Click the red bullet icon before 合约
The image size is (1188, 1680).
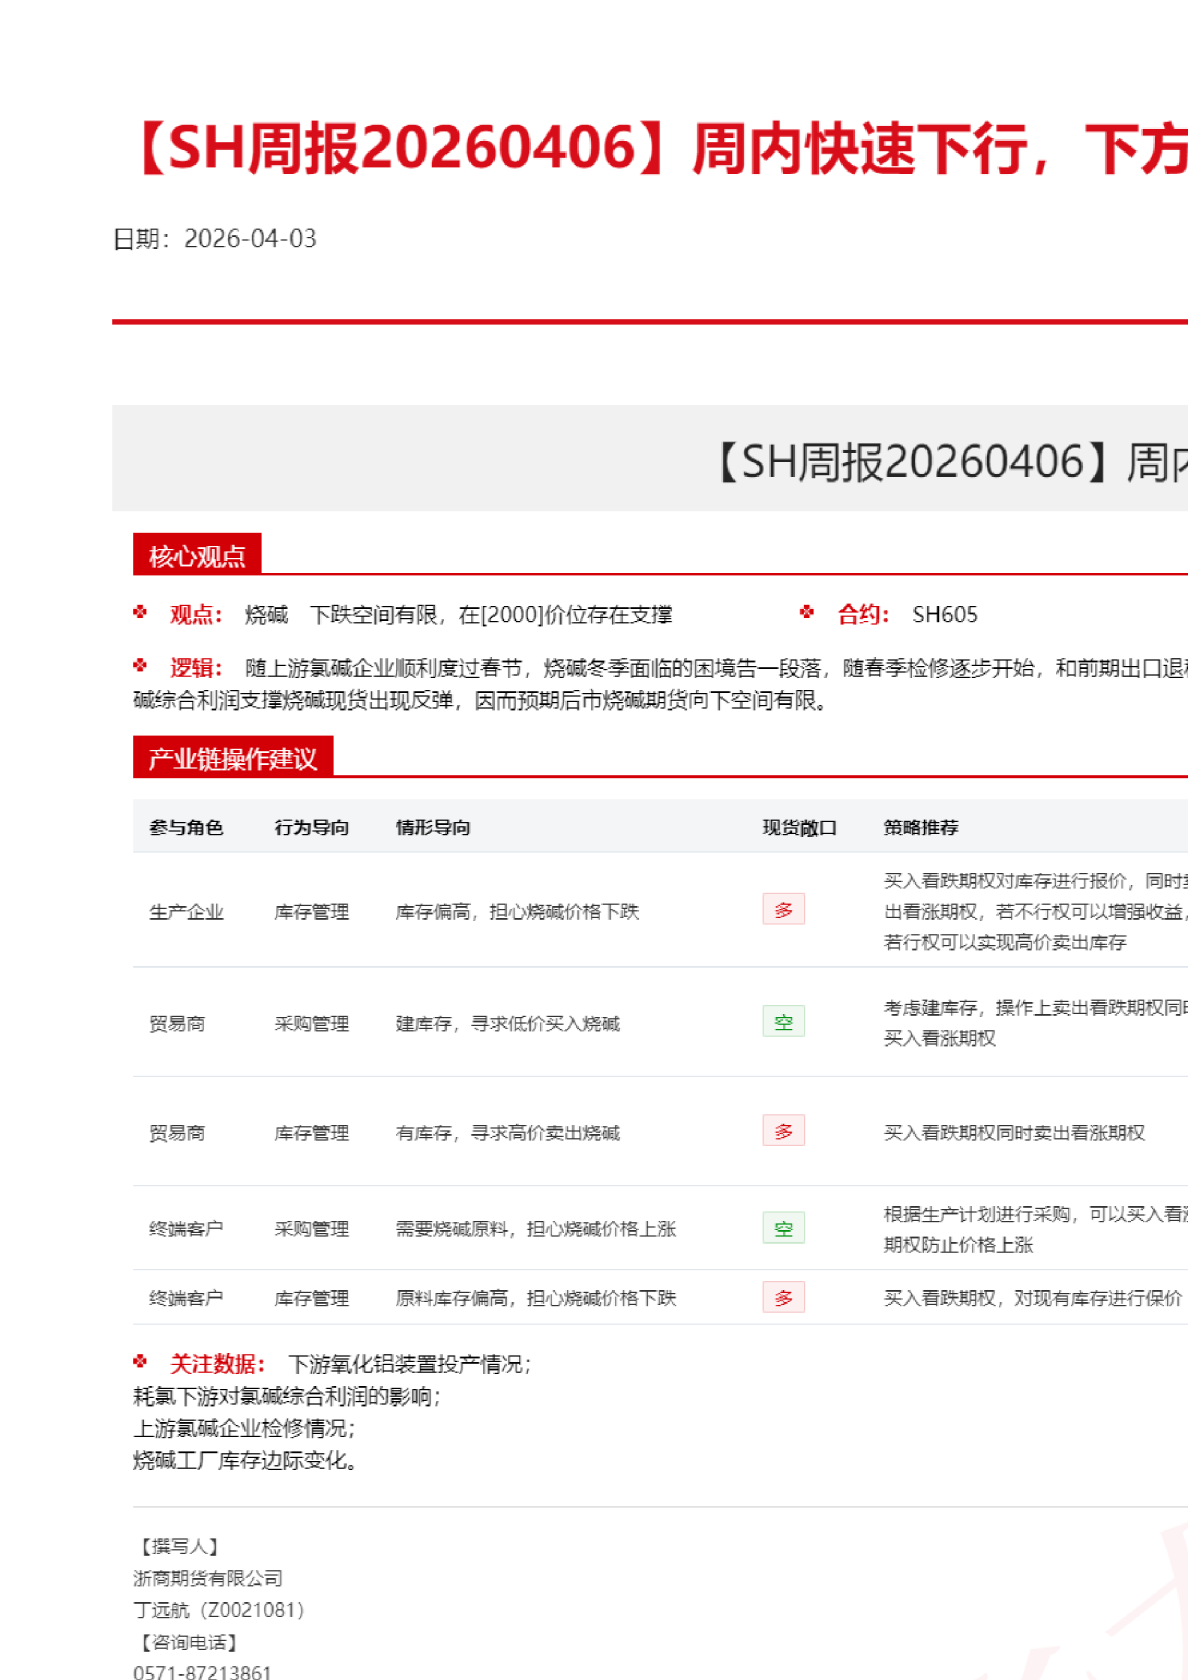click(807, 612)
